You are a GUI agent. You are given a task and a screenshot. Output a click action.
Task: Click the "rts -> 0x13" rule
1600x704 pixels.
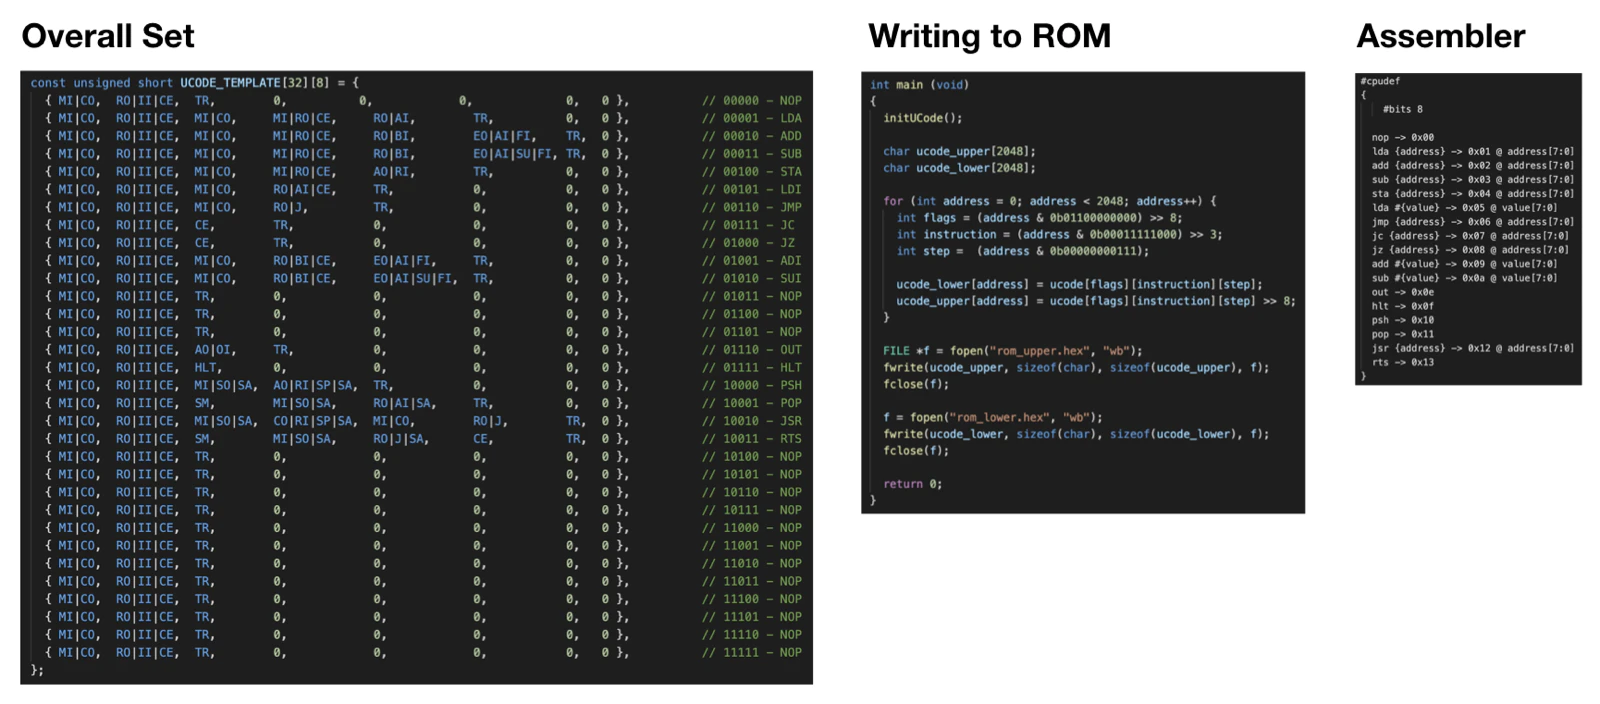tap(1402, 362)
